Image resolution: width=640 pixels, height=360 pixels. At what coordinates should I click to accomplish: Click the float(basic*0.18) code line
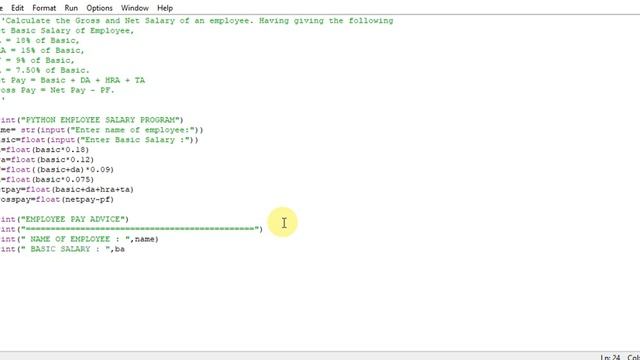point(44,149)
